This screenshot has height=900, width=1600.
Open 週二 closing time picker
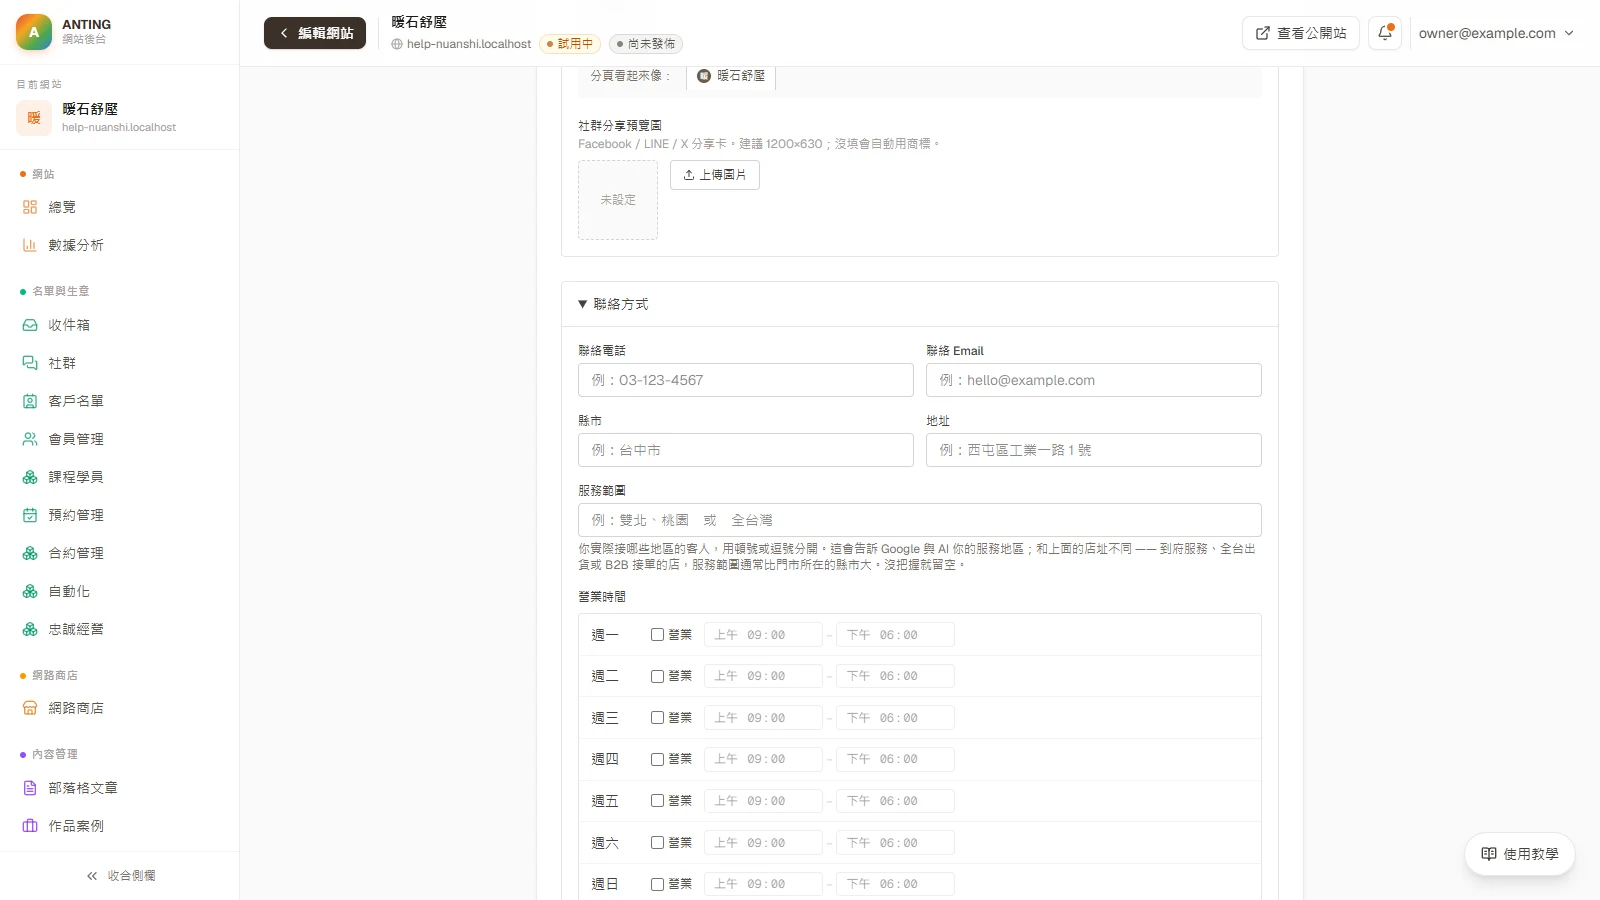pyautogui.click(x=895, y=676)
